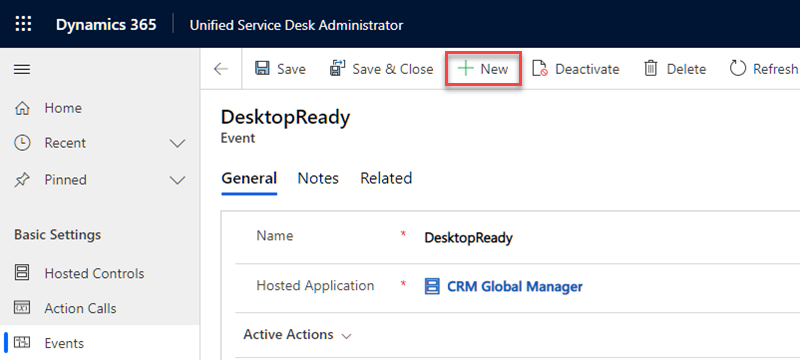Go back using the left arrow

221,69
